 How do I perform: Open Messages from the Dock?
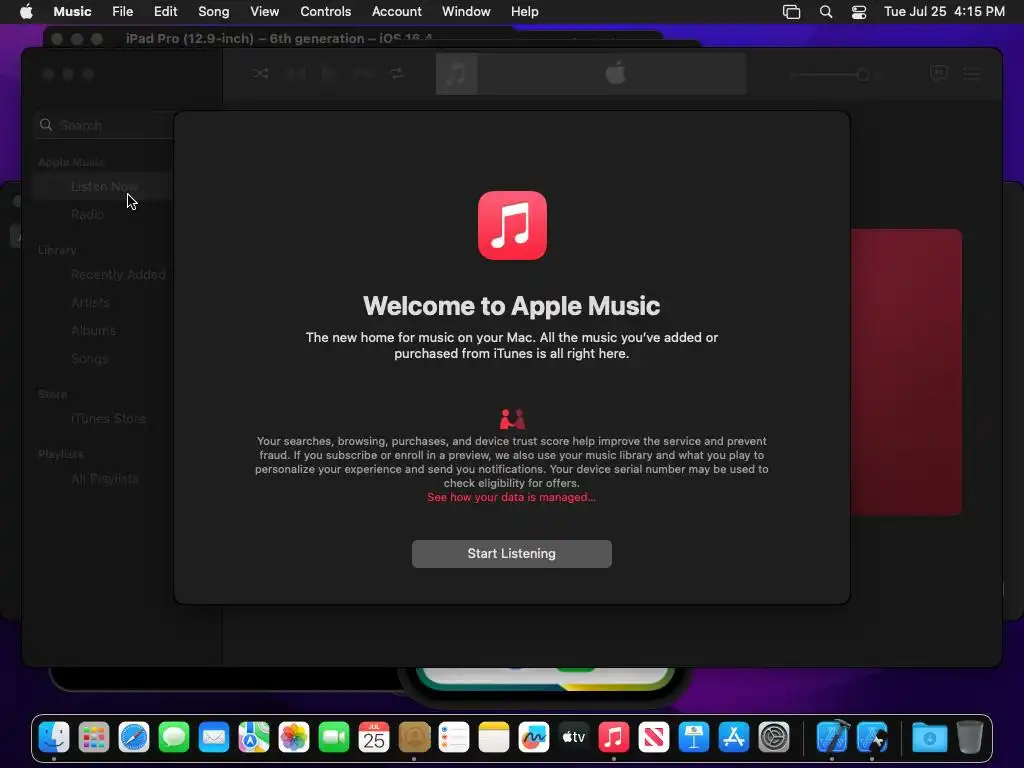tap(174, 738)
